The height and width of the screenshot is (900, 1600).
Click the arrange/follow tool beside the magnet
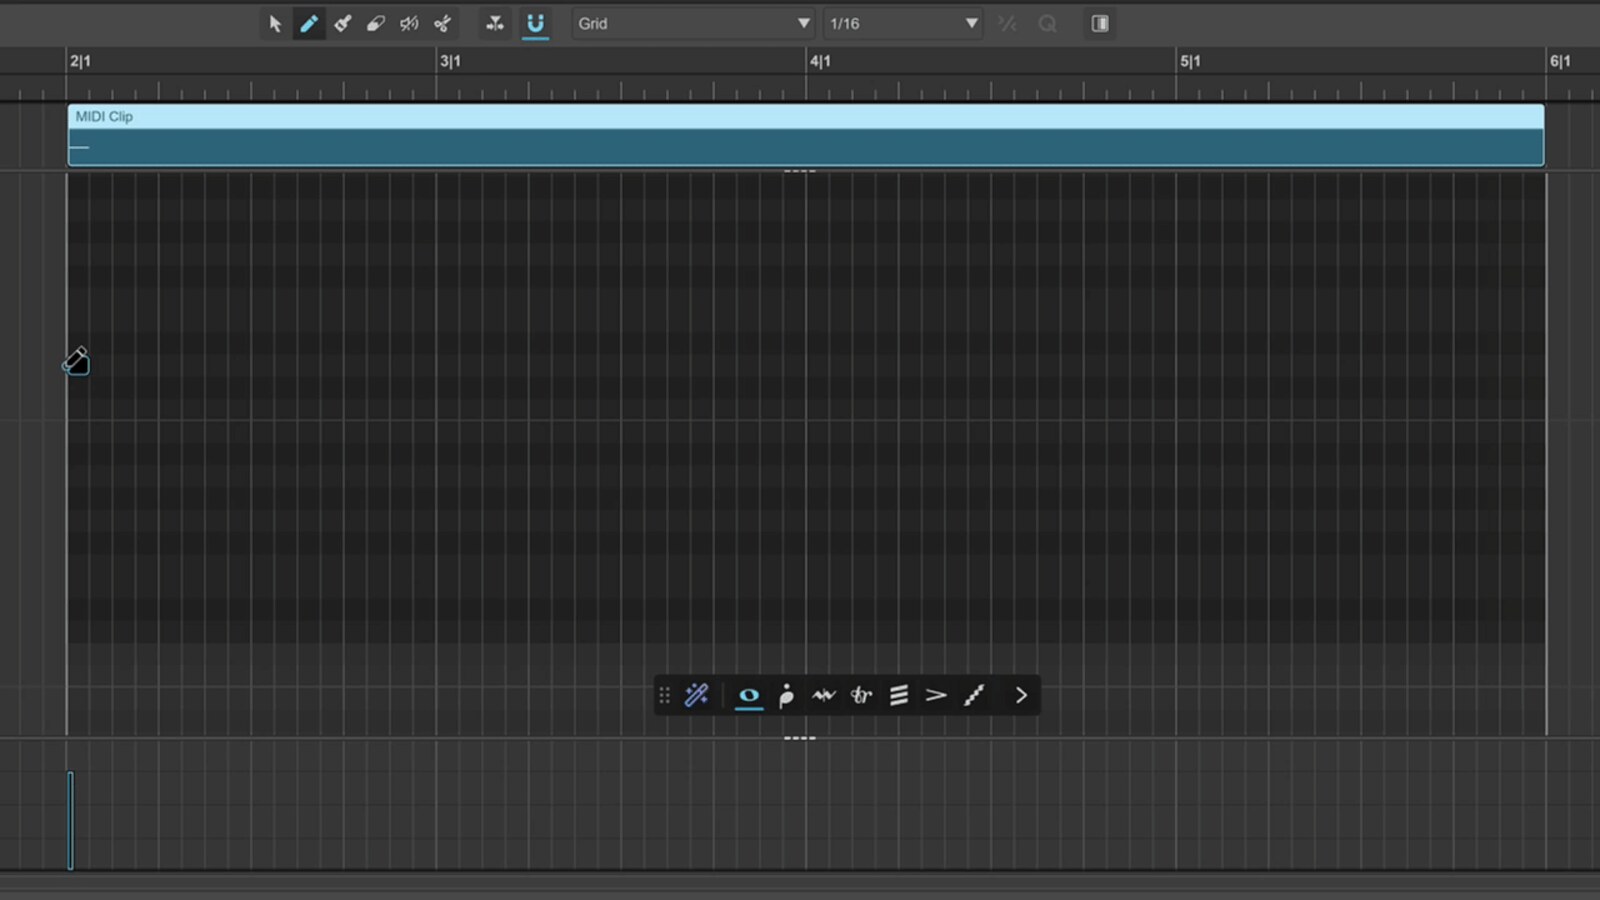coord(495,23)
